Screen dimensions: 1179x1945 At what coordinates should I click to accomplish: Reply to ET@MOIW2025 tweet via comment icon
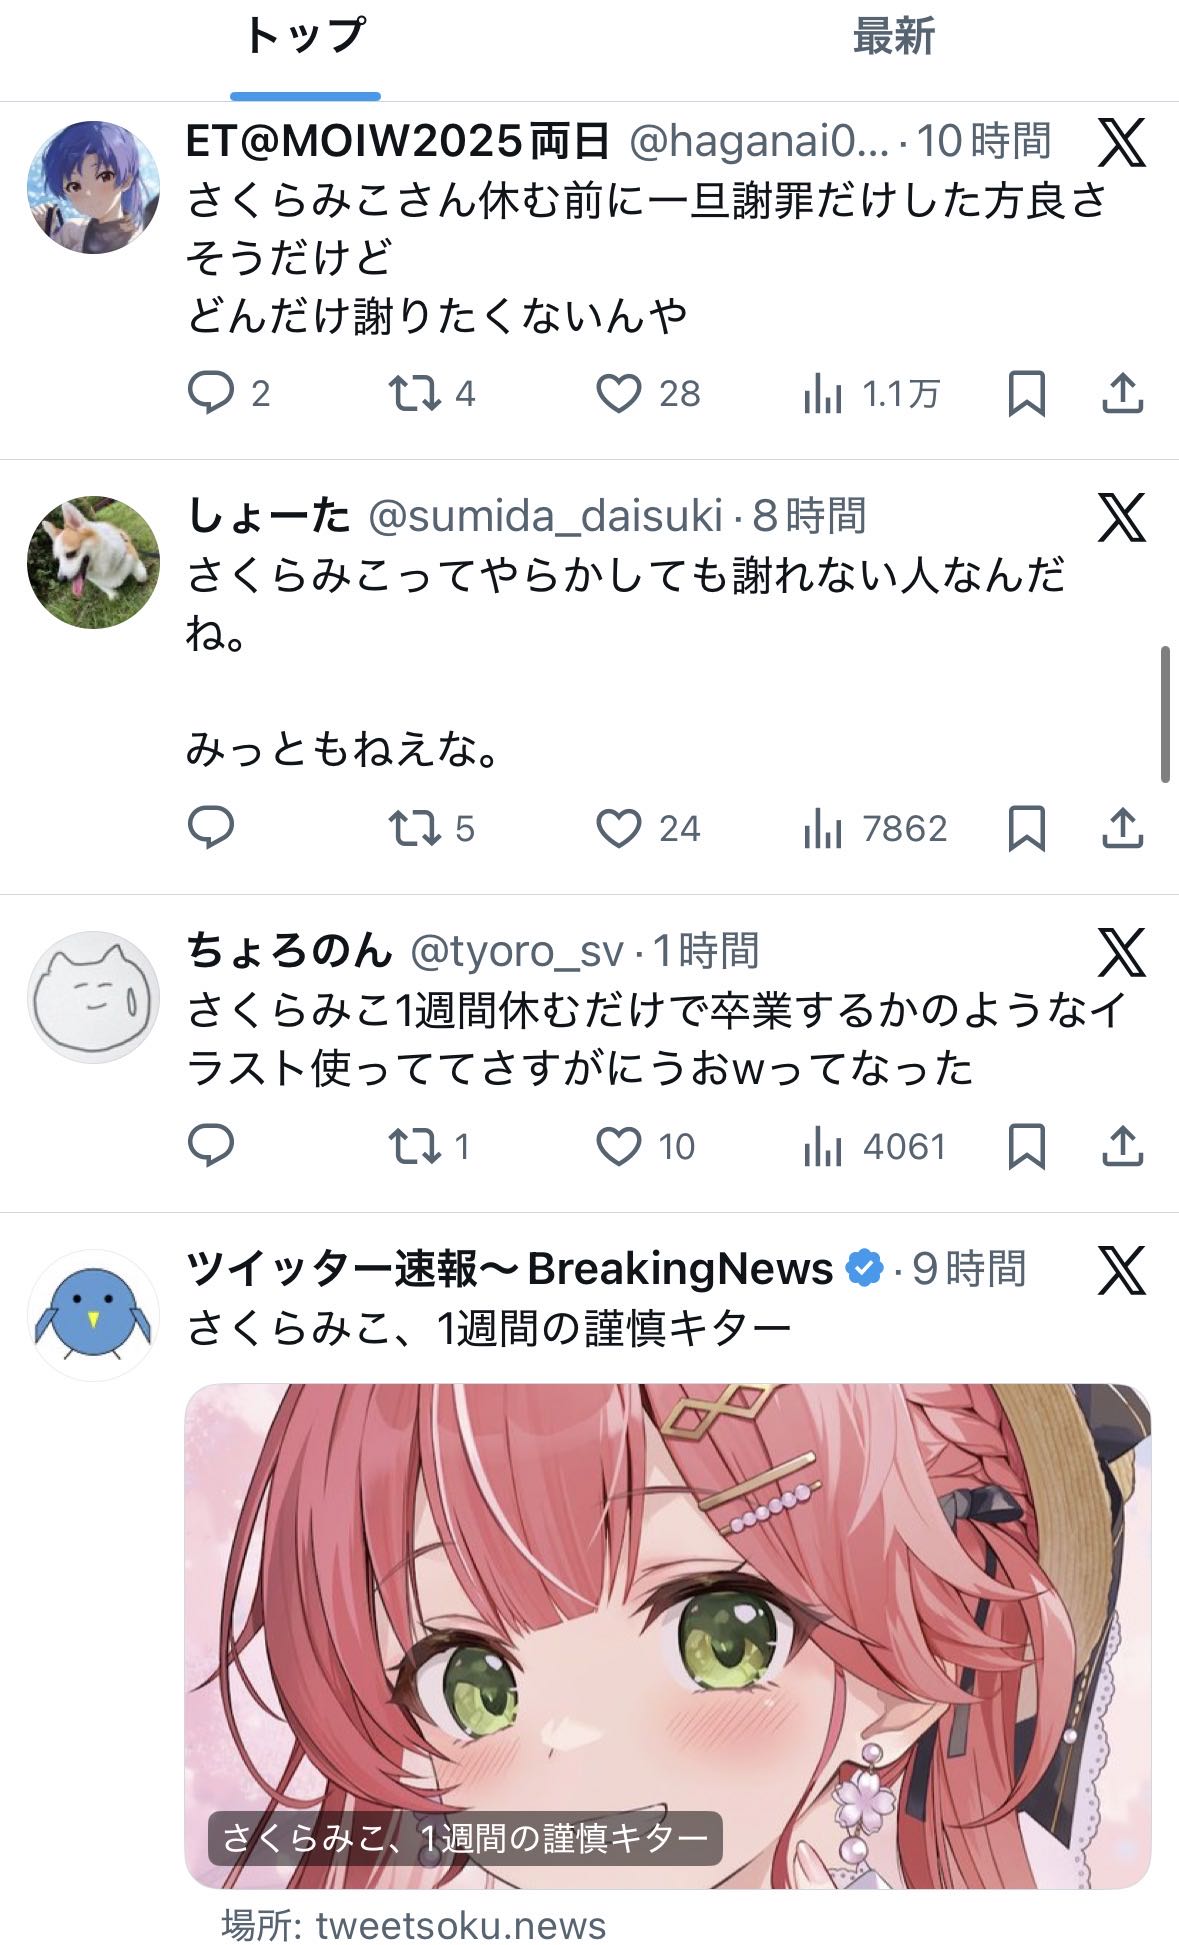tap(211, 393)
